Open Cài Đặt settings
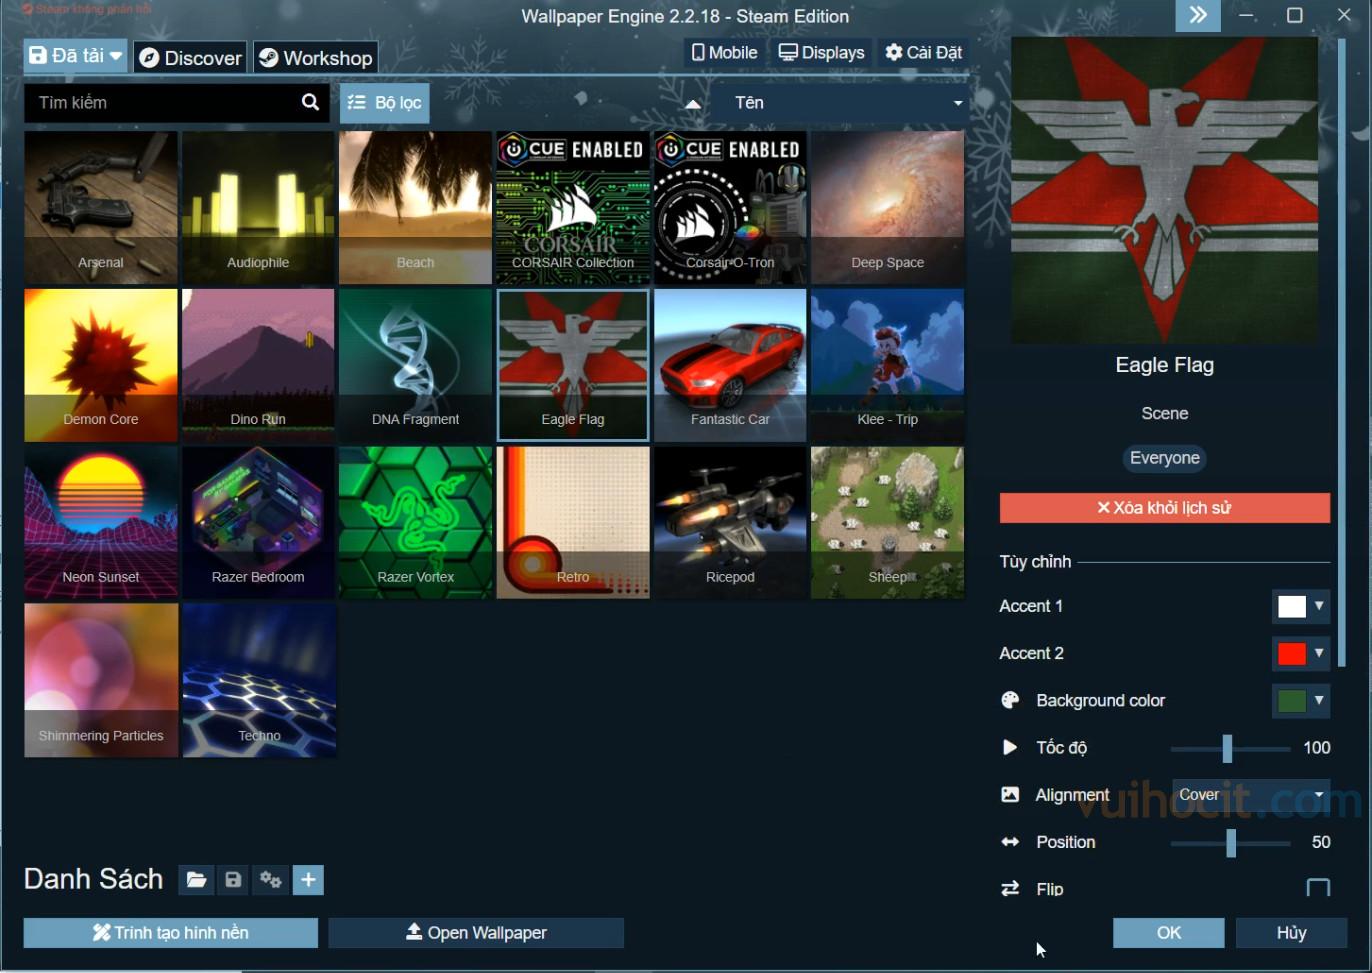Screen dimensions: 1372x973 click(x=923, y=52)
